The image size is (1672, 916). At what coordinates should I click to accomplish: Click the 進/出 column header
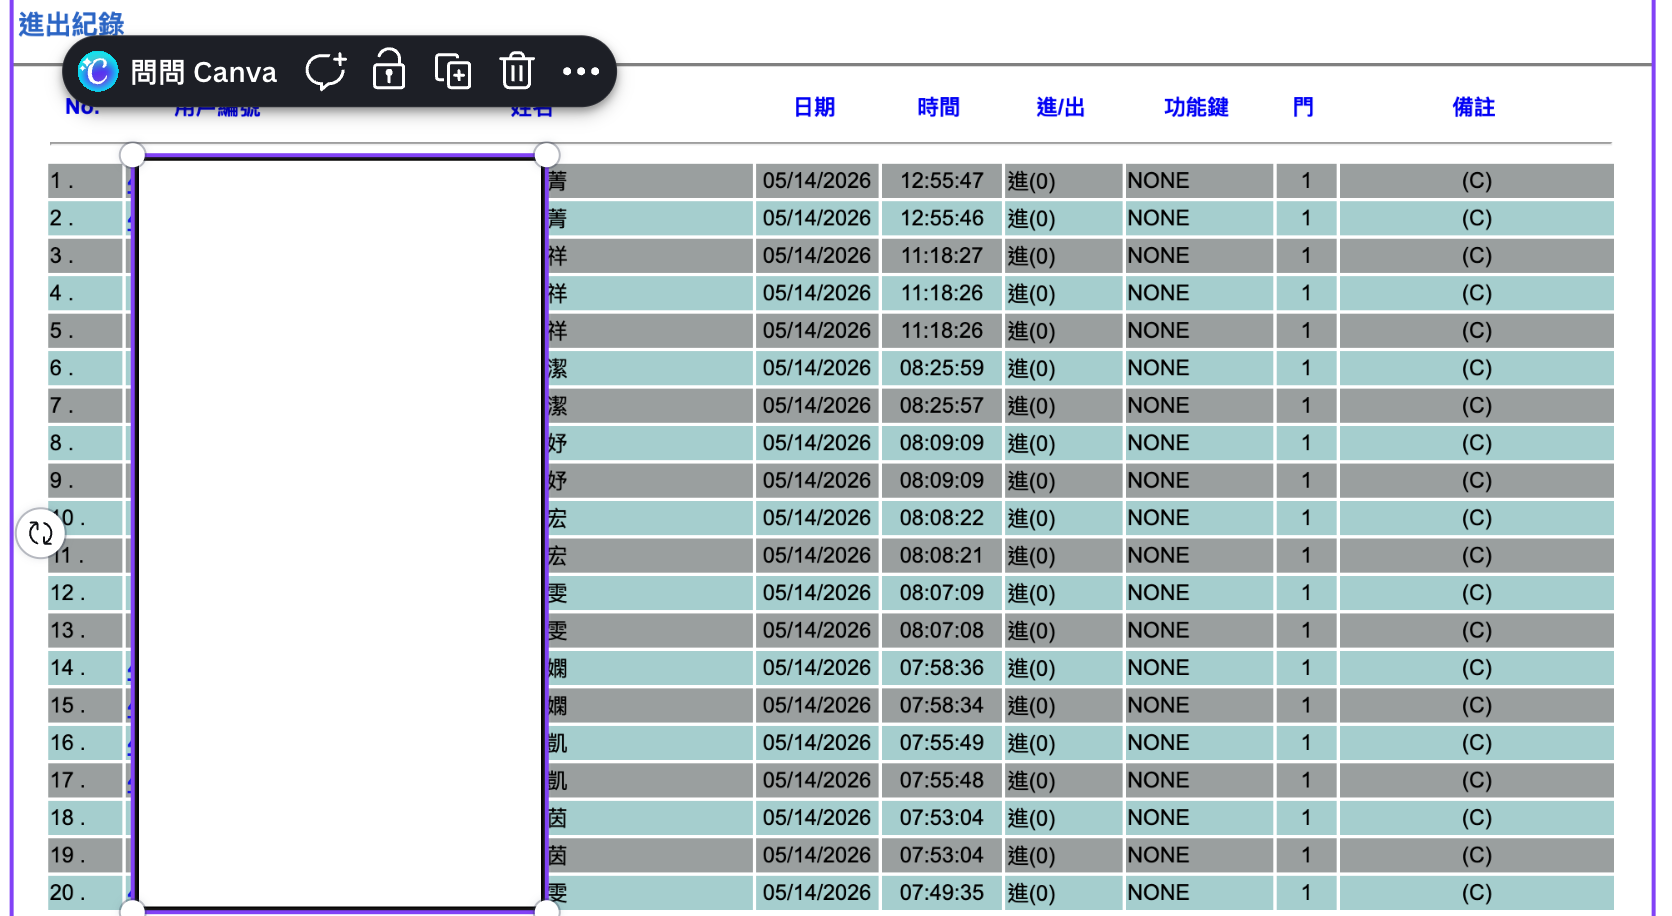click(x=1060, y=107)
